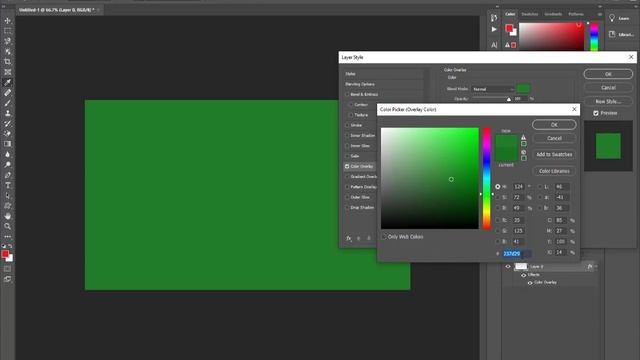Select the Dodge tool
This screenshot has height=360, width=640.
7,164
